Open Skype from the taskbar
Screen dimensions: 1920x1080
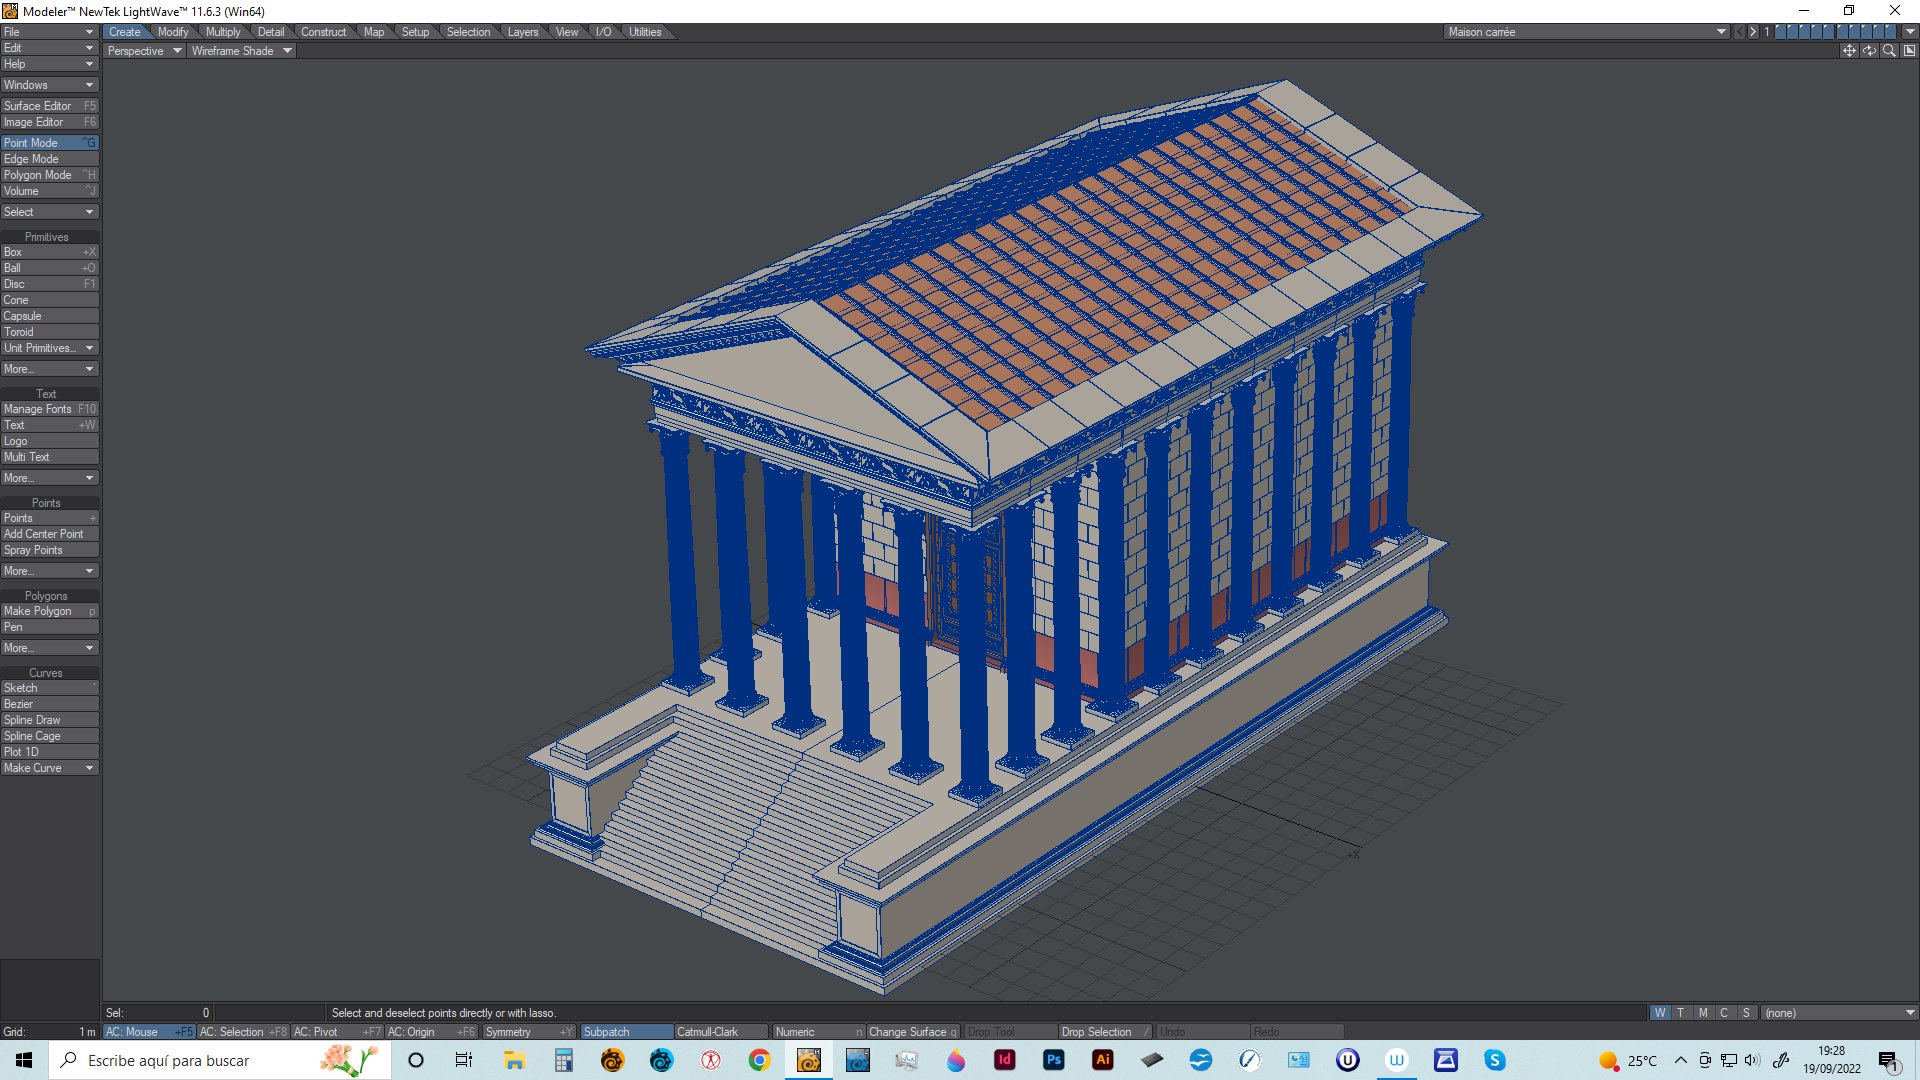pos(1495,1060)
